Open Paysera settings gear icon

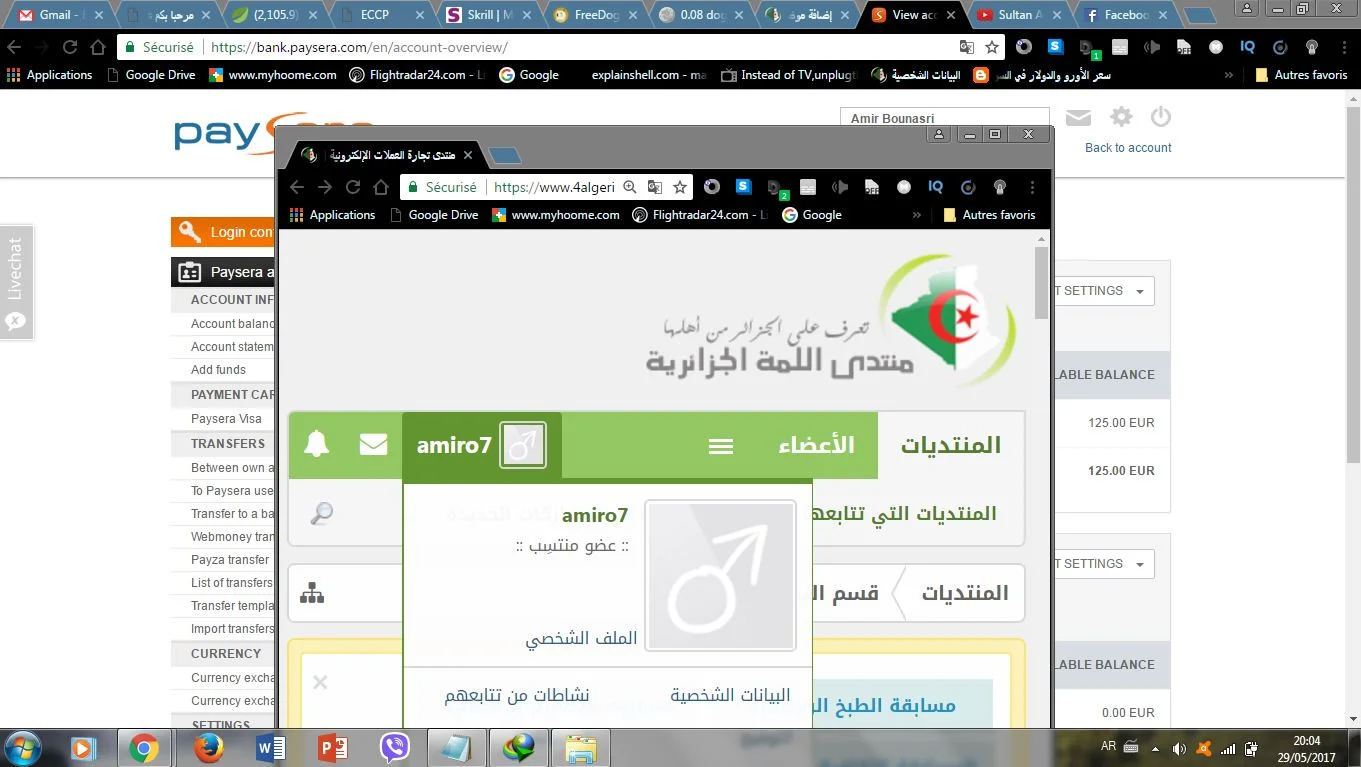pyautogui.click(x=1121, y=117)
